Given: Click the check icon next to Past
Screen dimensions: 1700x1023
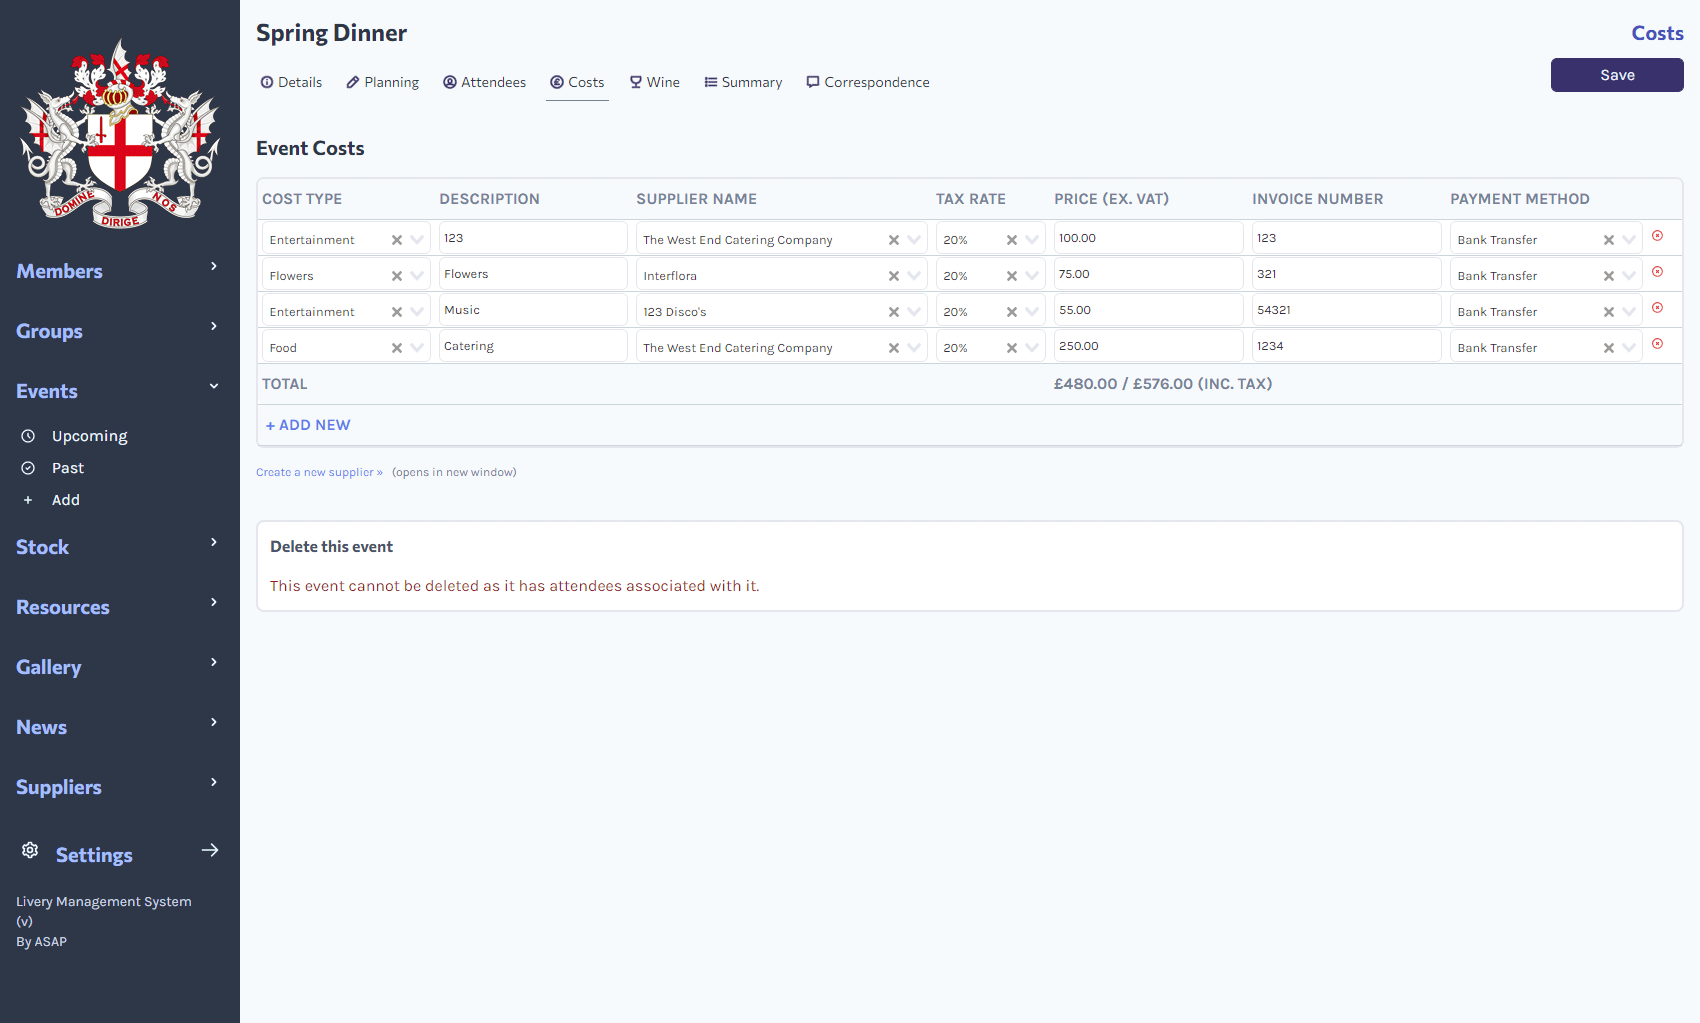Looking at the screenshot, I should point(29,467).
